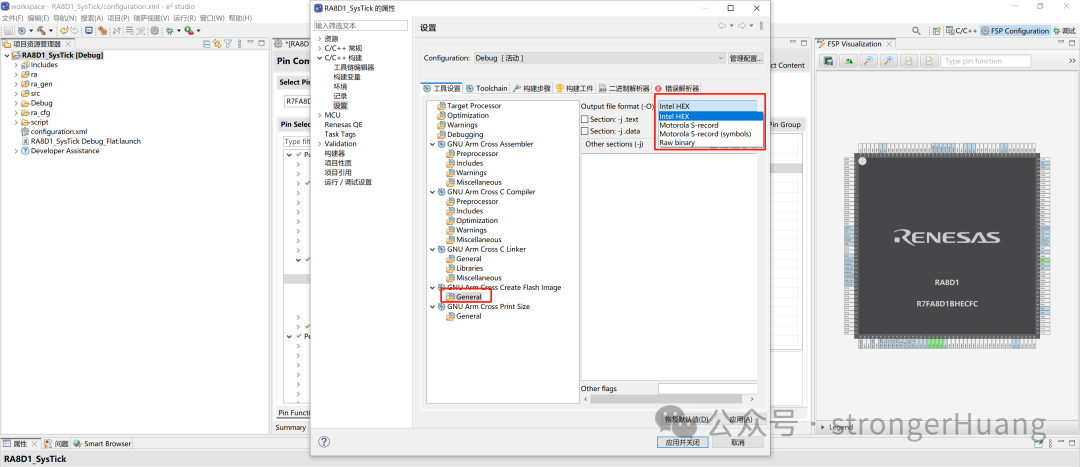Click the debug bug icon in toolbar
Viewport: 1080px width, 467px height.
[168, 31]
